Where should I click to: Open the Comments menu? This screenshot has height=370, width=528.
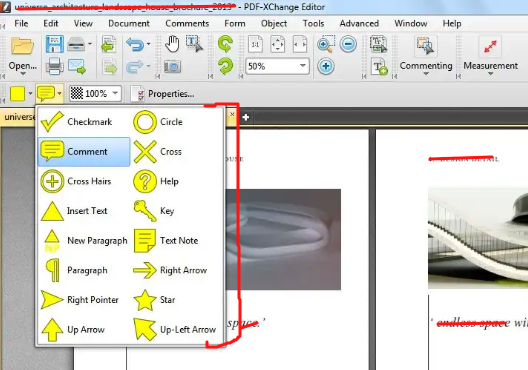tap(187, 24)
